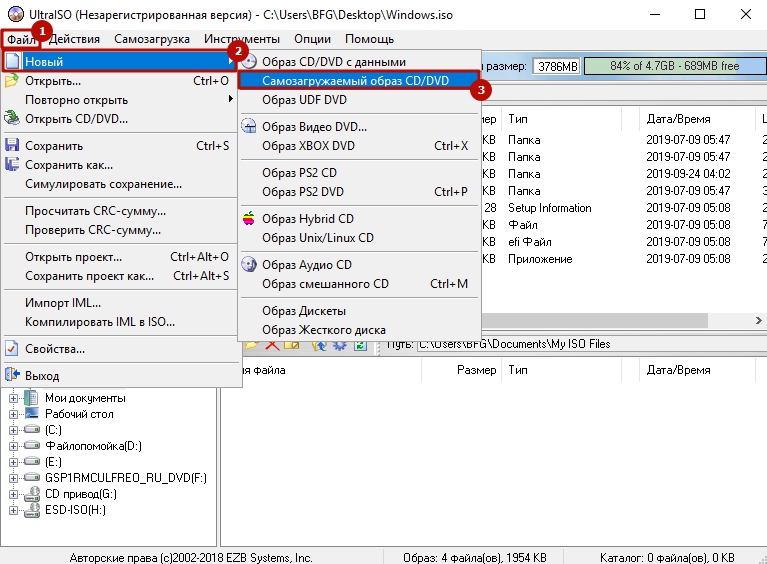Click the video disc icon for Образ Видео DVD...
The width and height of the screenshot is (767, 564).
(249, 126)
